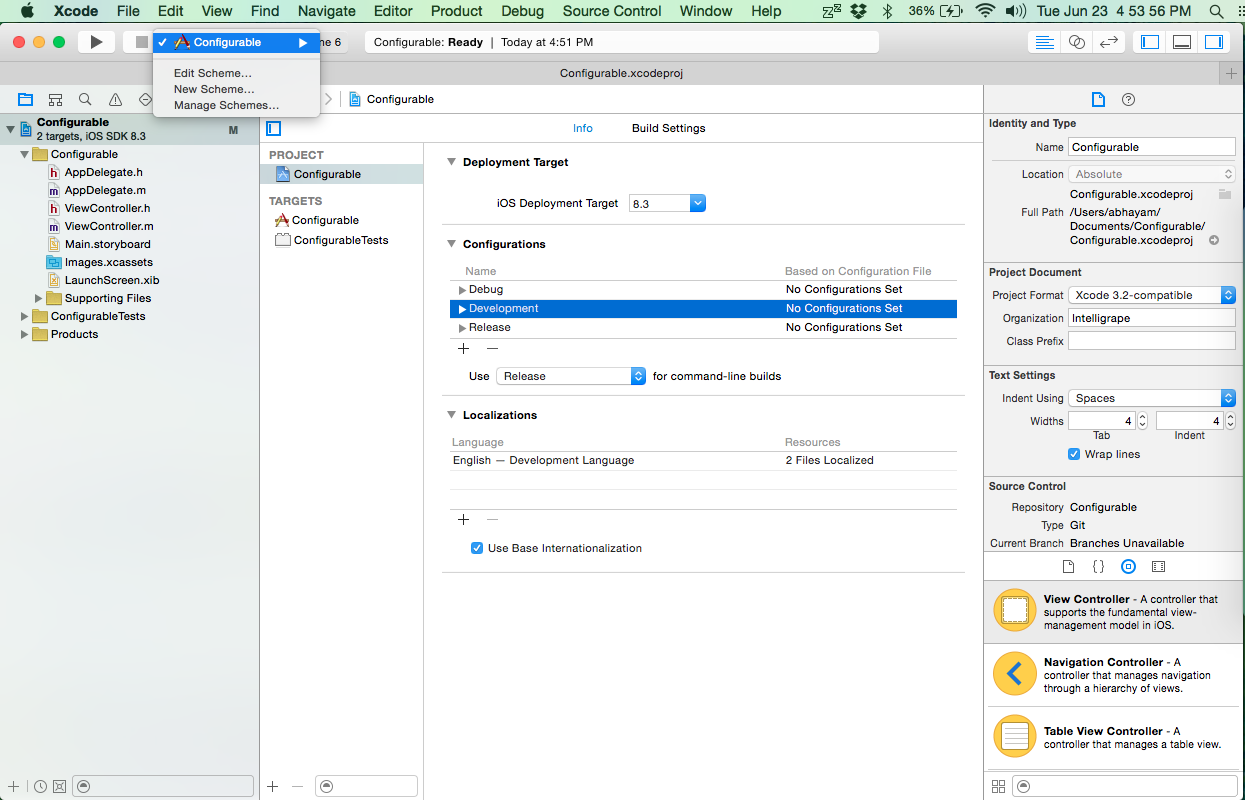
Task: Expand the Supporting Files group
Action: pos(39,298)
